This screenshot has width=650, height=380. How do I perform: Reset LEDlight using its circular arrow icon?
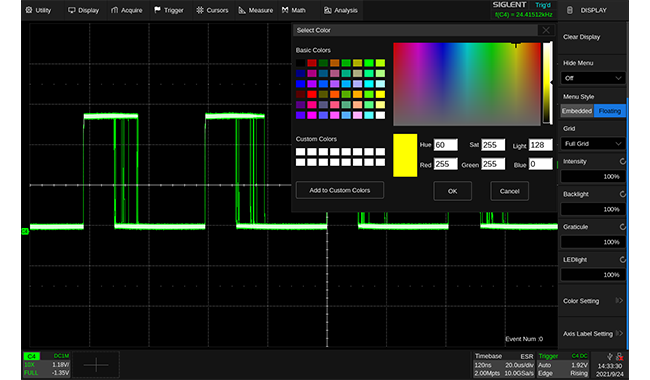click(622, 259)
